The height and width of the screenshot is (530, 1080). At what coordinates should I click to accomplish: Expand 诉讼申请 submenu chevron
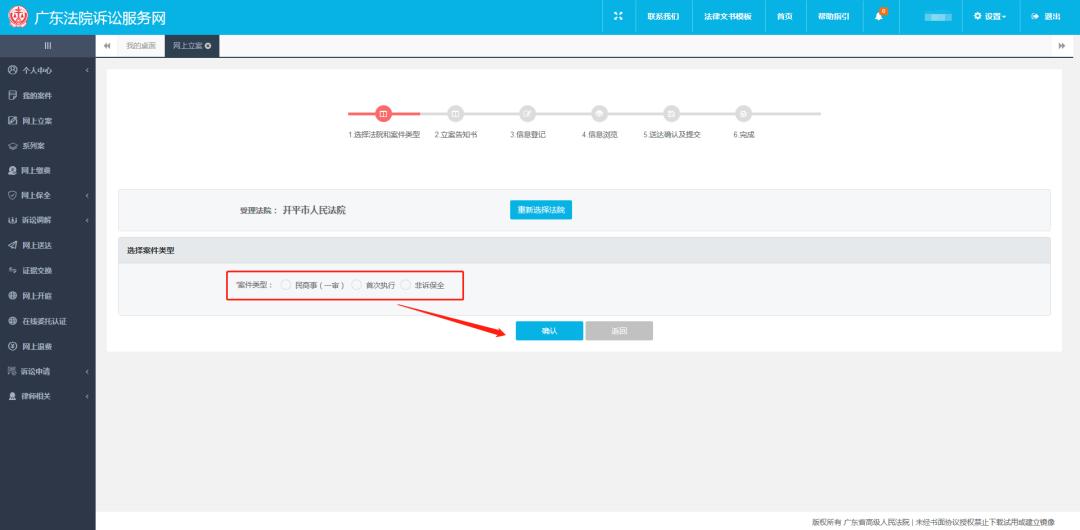[x=87, y=371]
